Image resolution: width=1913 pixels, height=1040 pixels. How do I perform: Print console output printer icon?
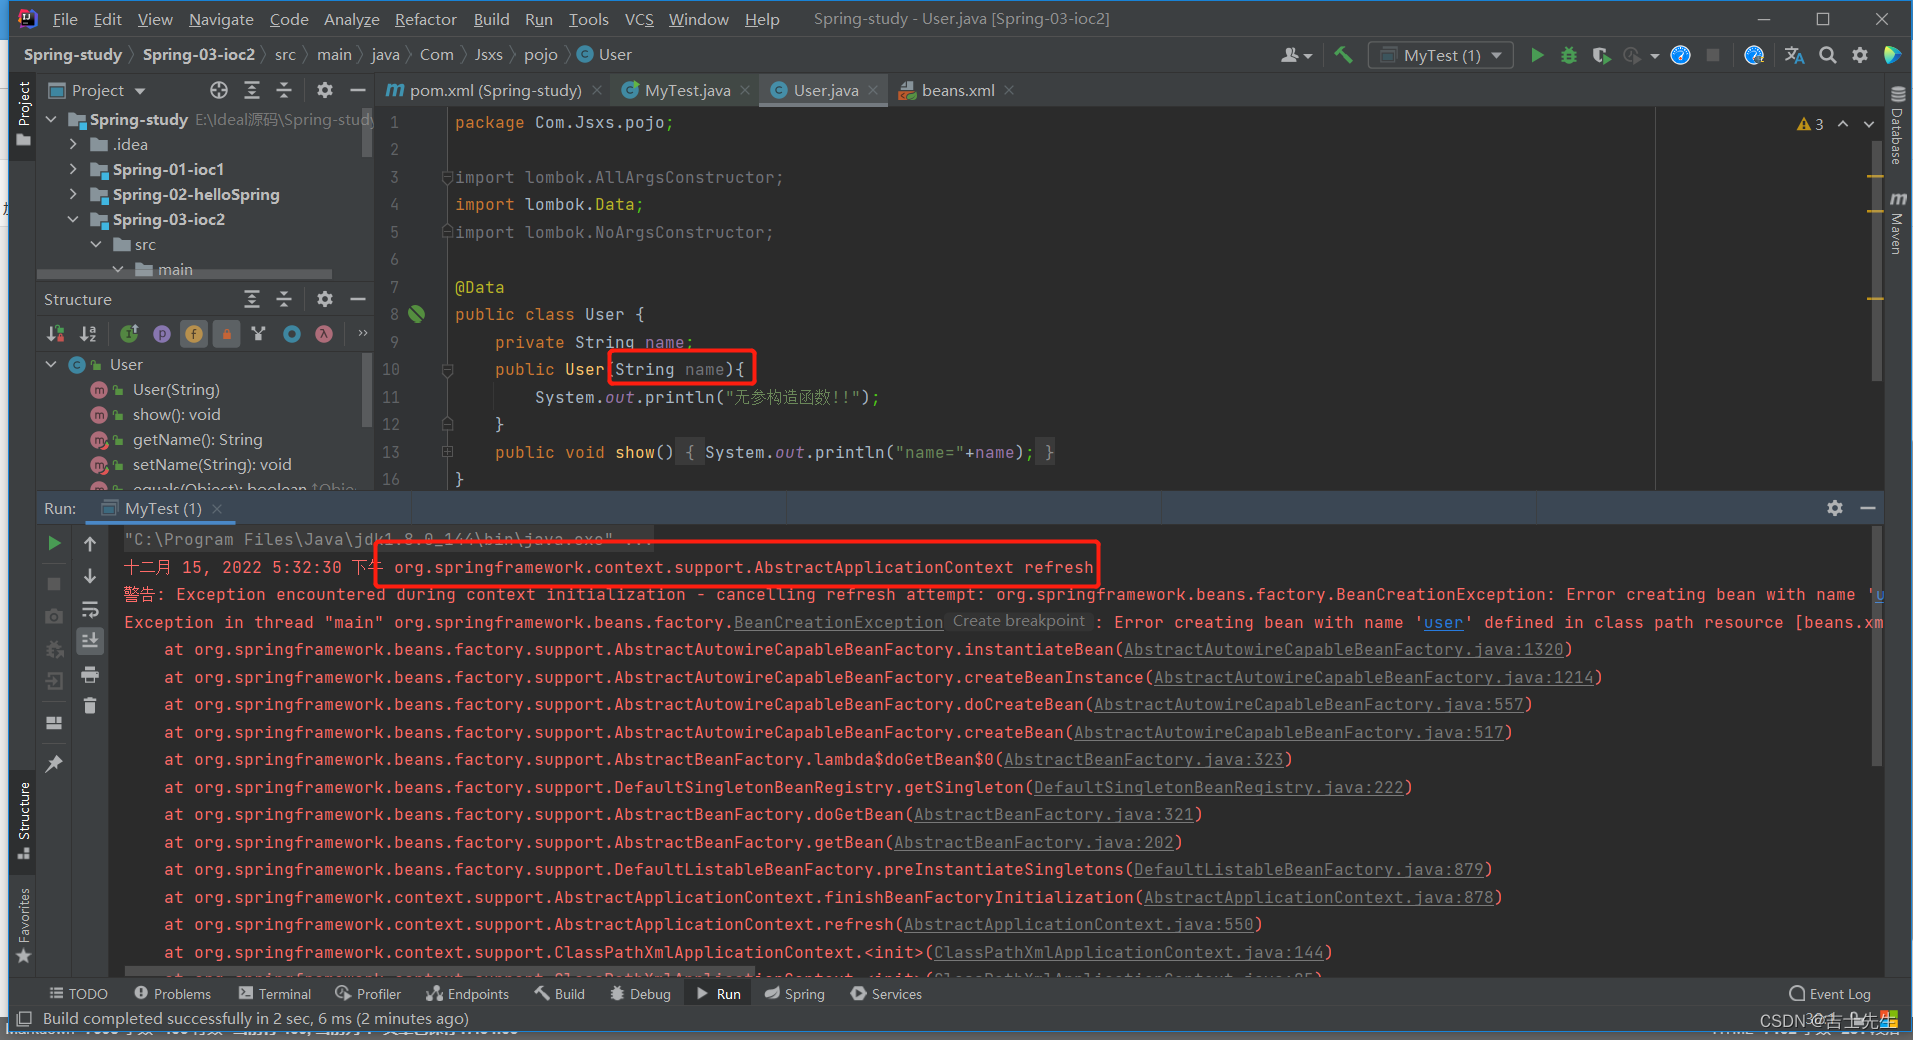[90, 674]
